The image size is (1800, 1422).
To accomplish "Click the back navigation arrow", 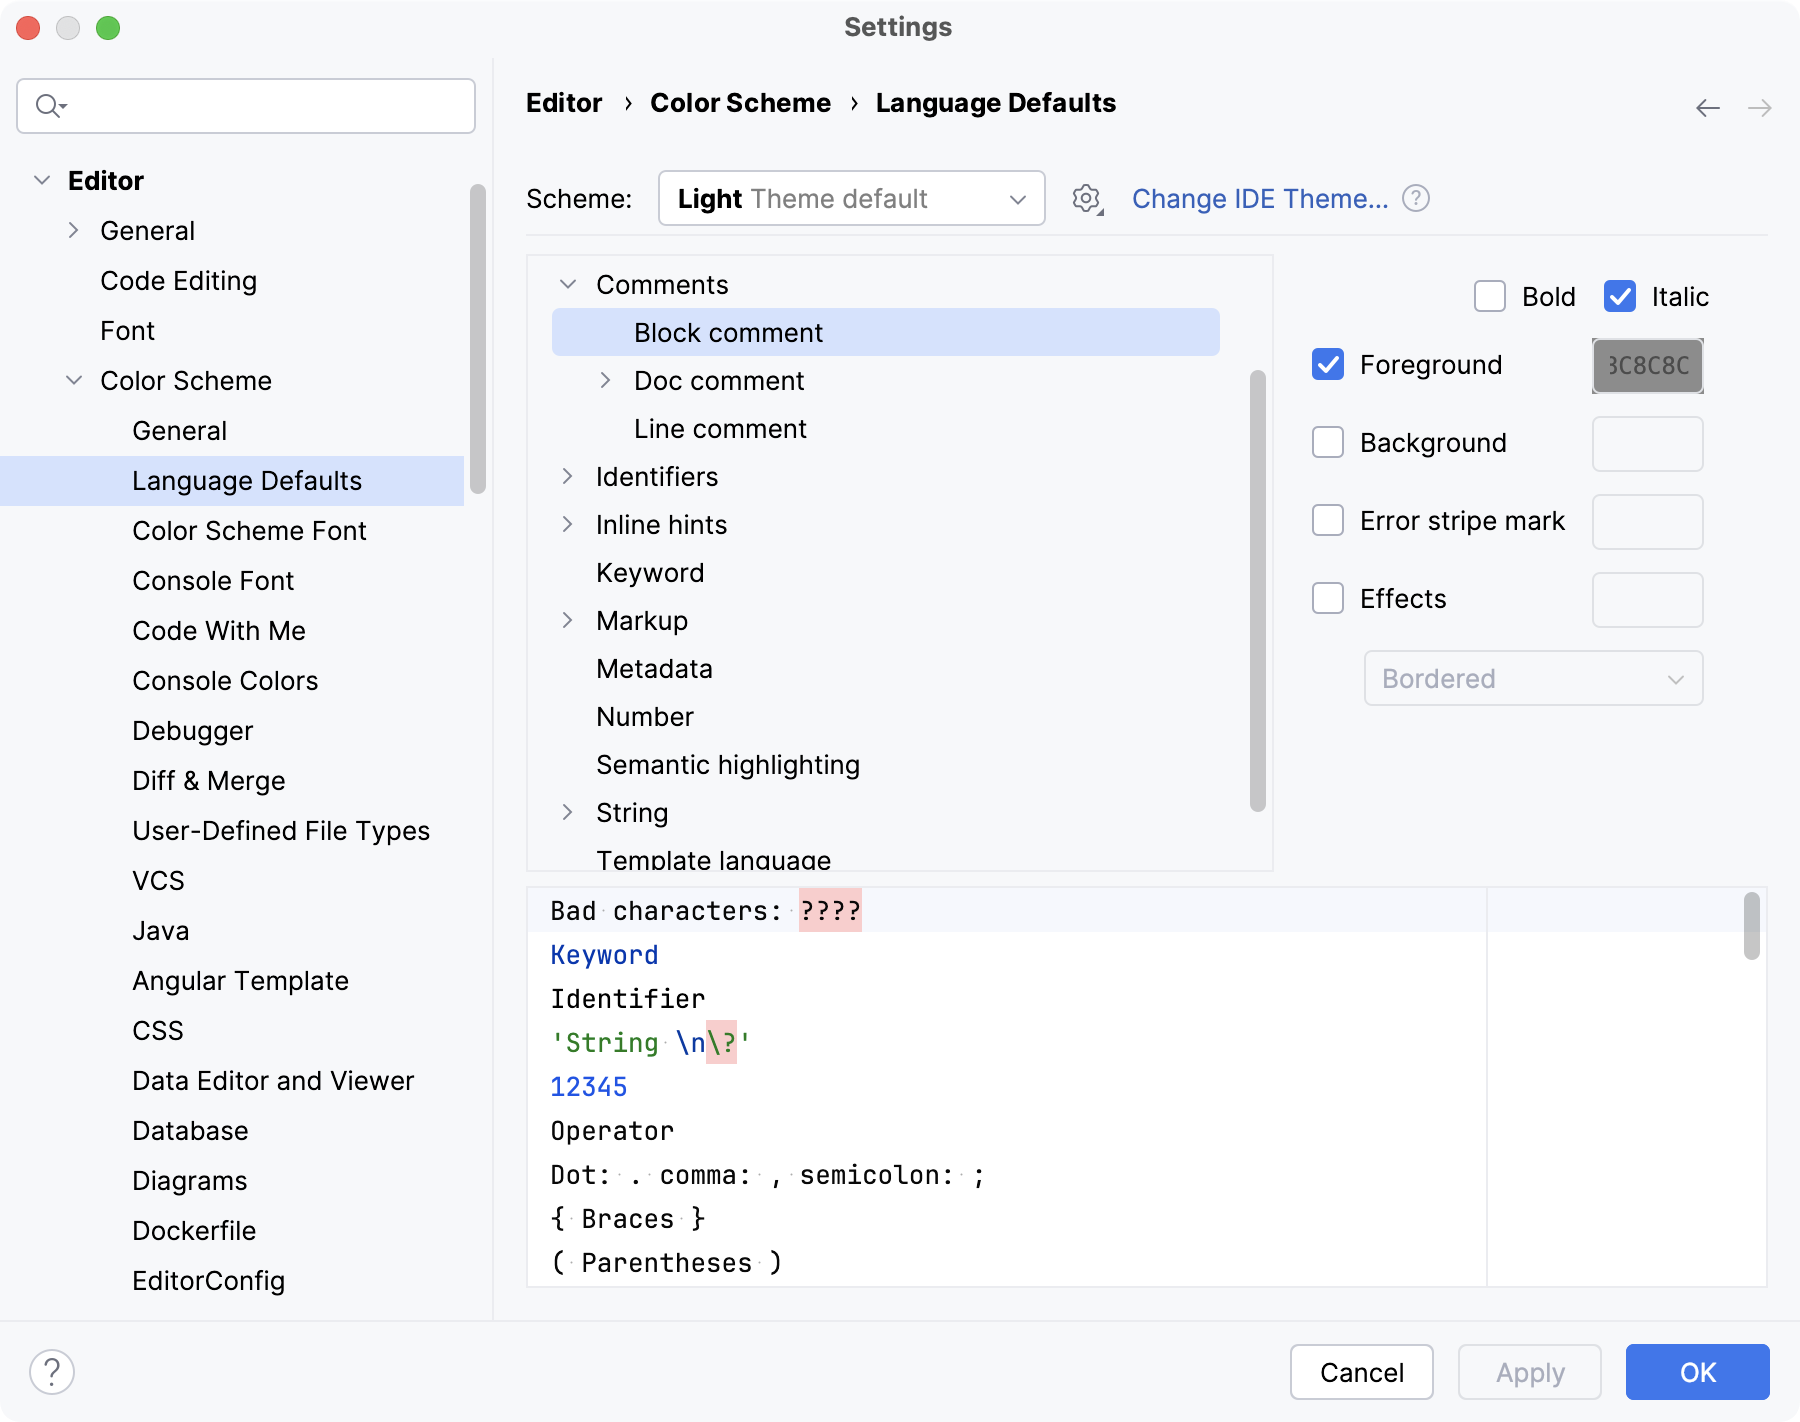I will 1706,107.
